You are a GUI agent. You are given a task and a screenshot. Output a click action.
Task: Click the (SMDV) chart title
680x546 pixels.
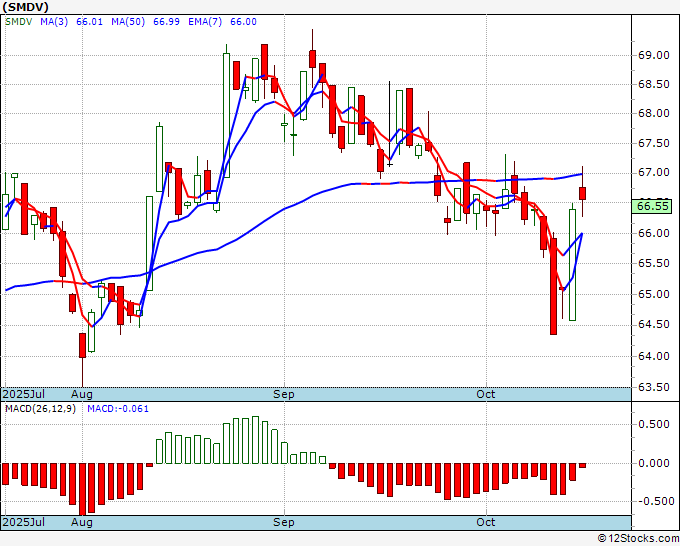pos(26,7)
